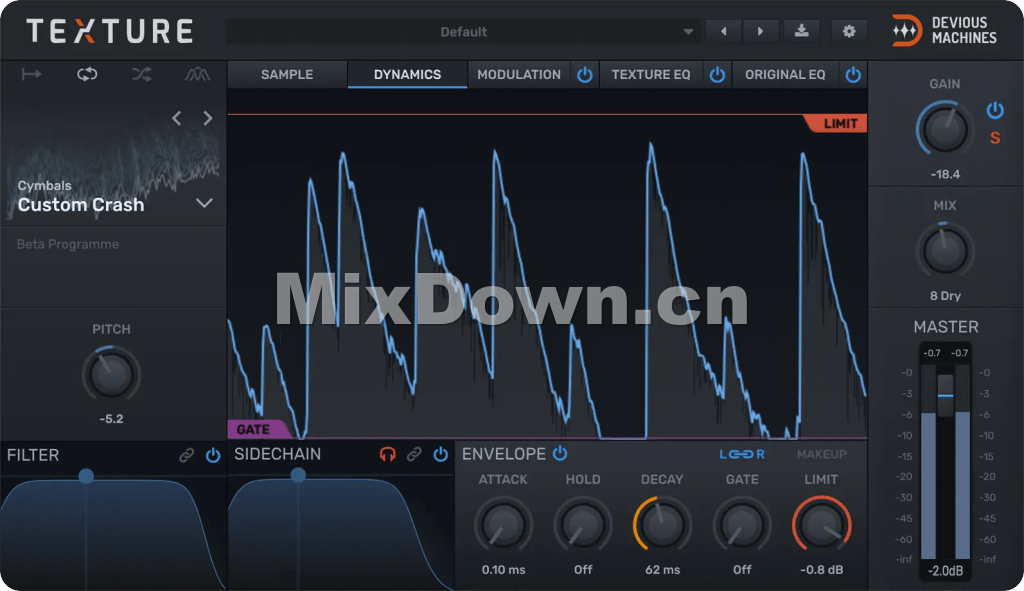
Task: Click the Mix value 8 Dry
Action: tap(945, 296)
